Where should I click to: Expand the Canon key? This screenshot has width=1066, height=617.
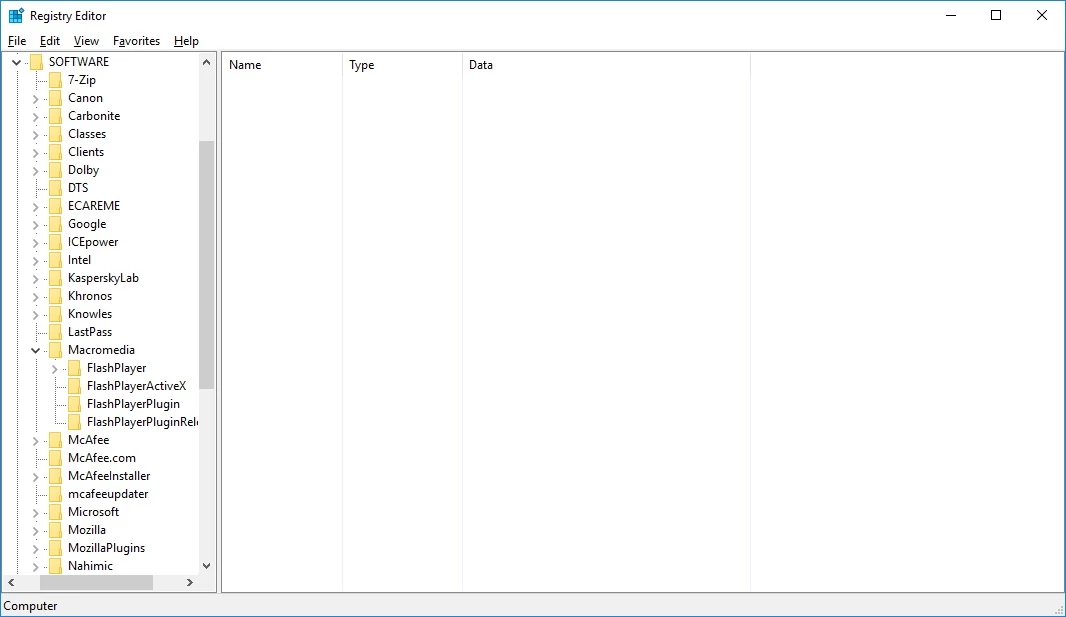tap(35, 99)
